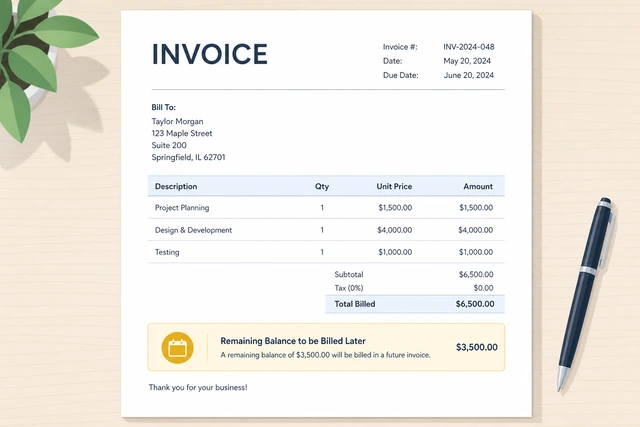This screenshot has width=640, height=427.
Task: Click the Amount column header
Action: 478,186
